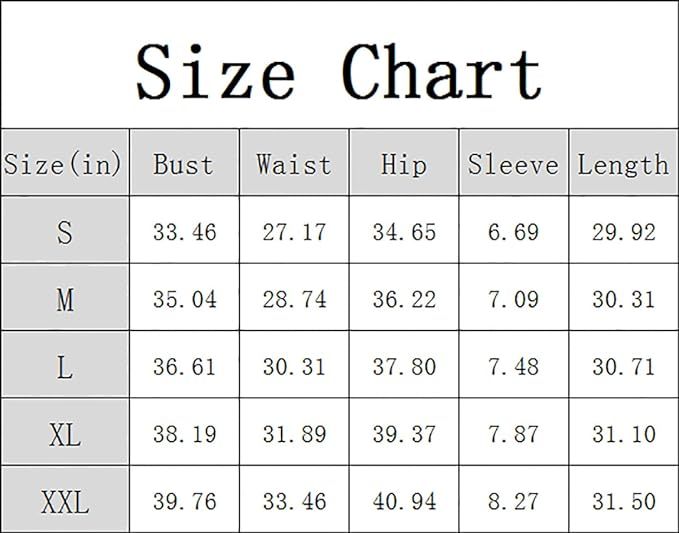Click waist value 28.74
Screen dimensions: 679x533
tap(294, 299)
